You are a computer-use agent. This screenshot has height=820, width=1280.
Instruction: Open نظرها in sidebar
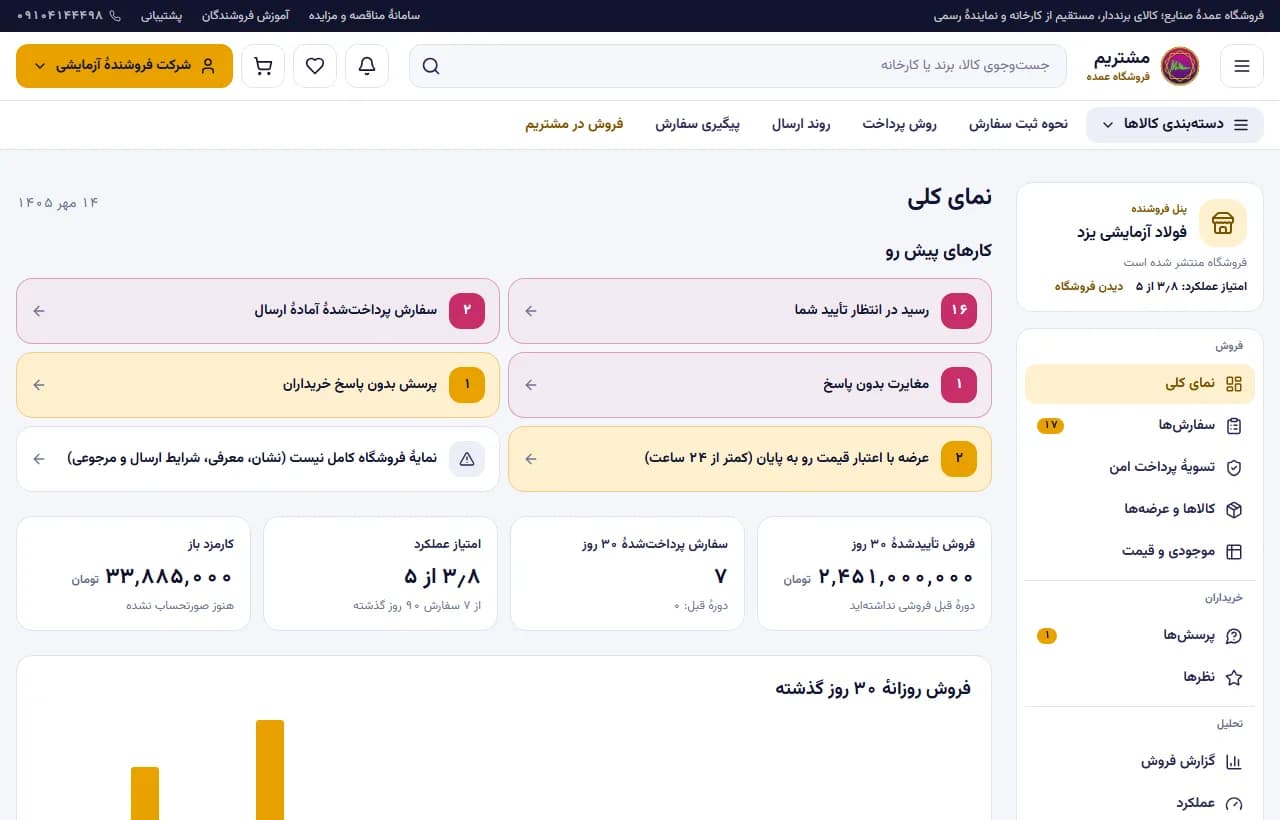click(x=1140, y=678)
